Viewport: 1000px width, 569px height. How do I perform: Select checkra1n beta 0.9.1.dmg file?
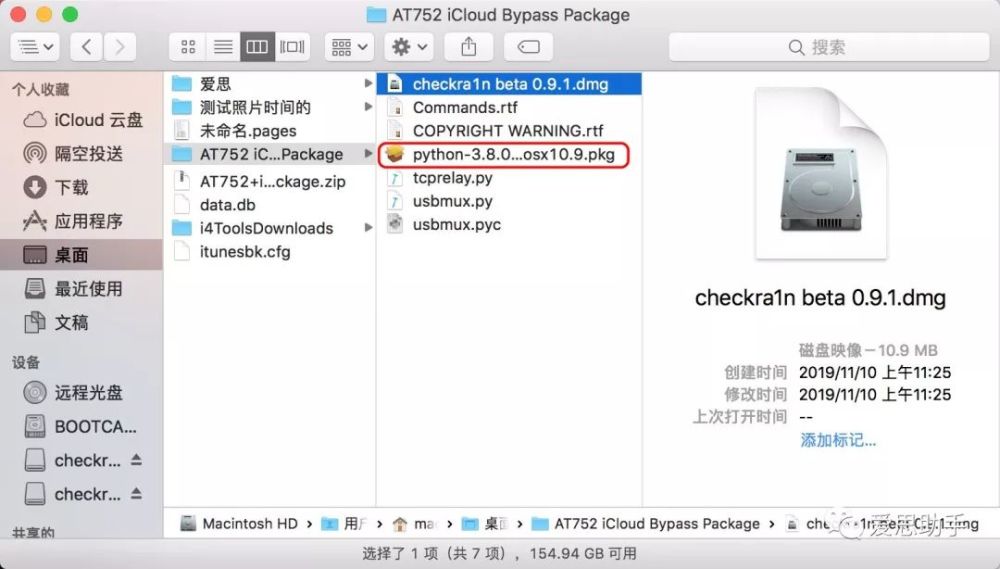pyautogui.click(x=509, y=84)
